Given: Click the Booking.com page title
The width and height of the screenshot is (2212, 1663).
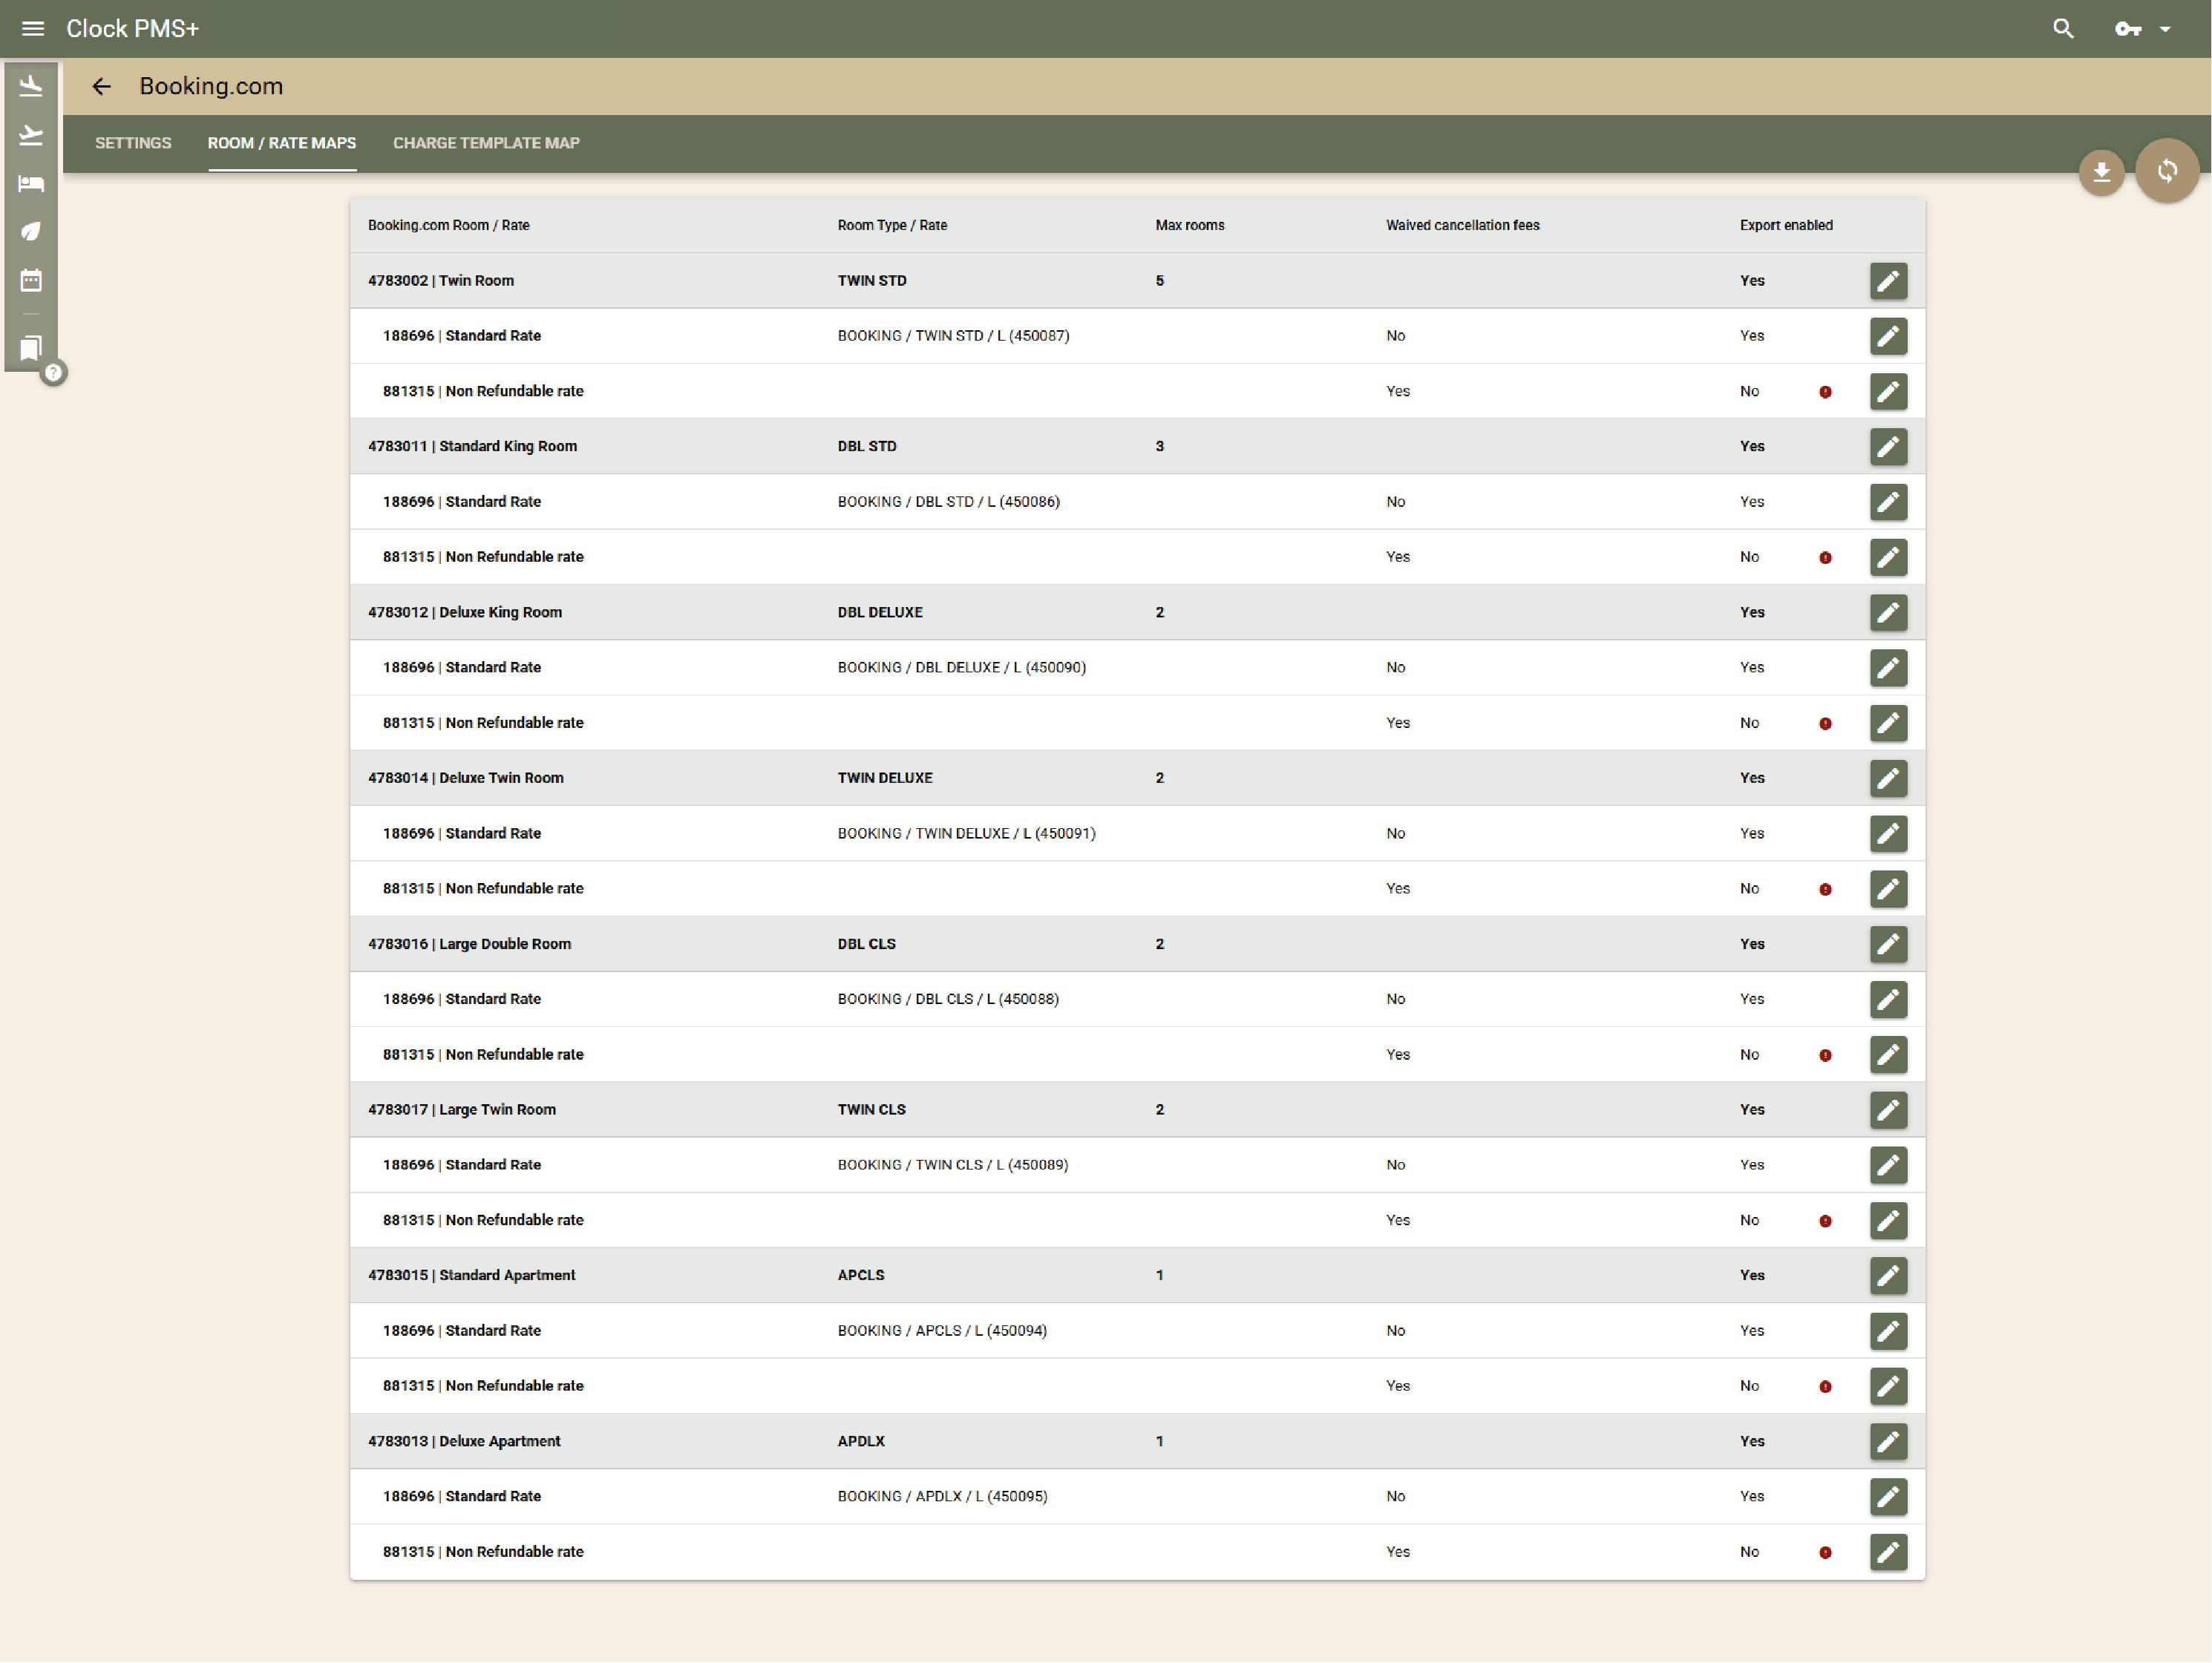Looking at the screenshot, I should [211, 86].
